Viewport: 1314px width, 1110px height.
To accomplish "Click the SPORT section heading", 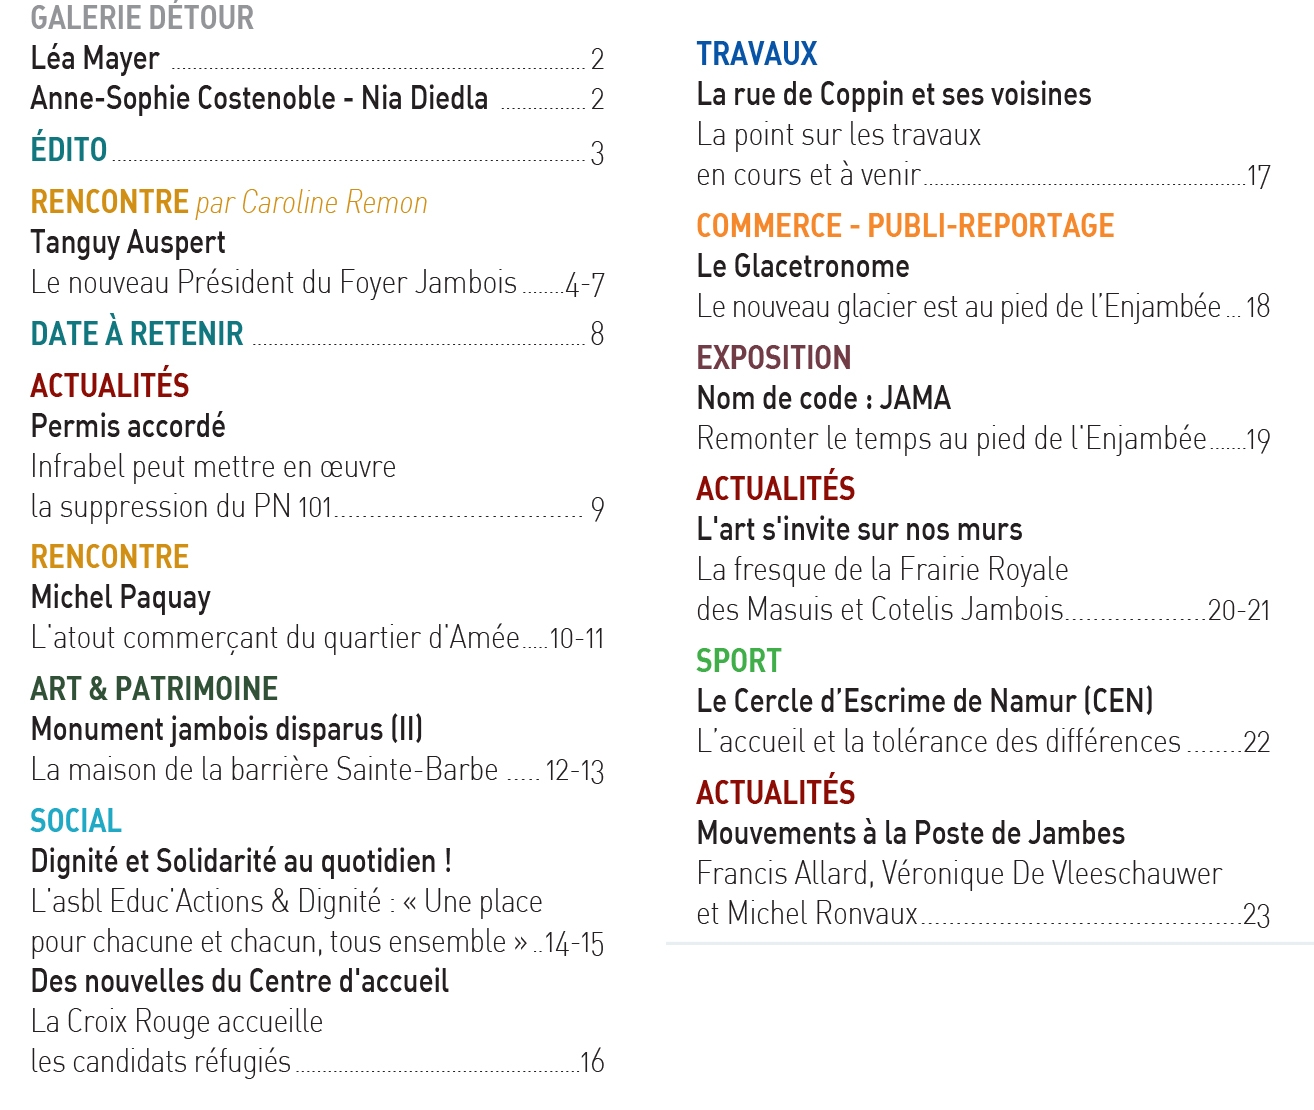I will 739,661.
